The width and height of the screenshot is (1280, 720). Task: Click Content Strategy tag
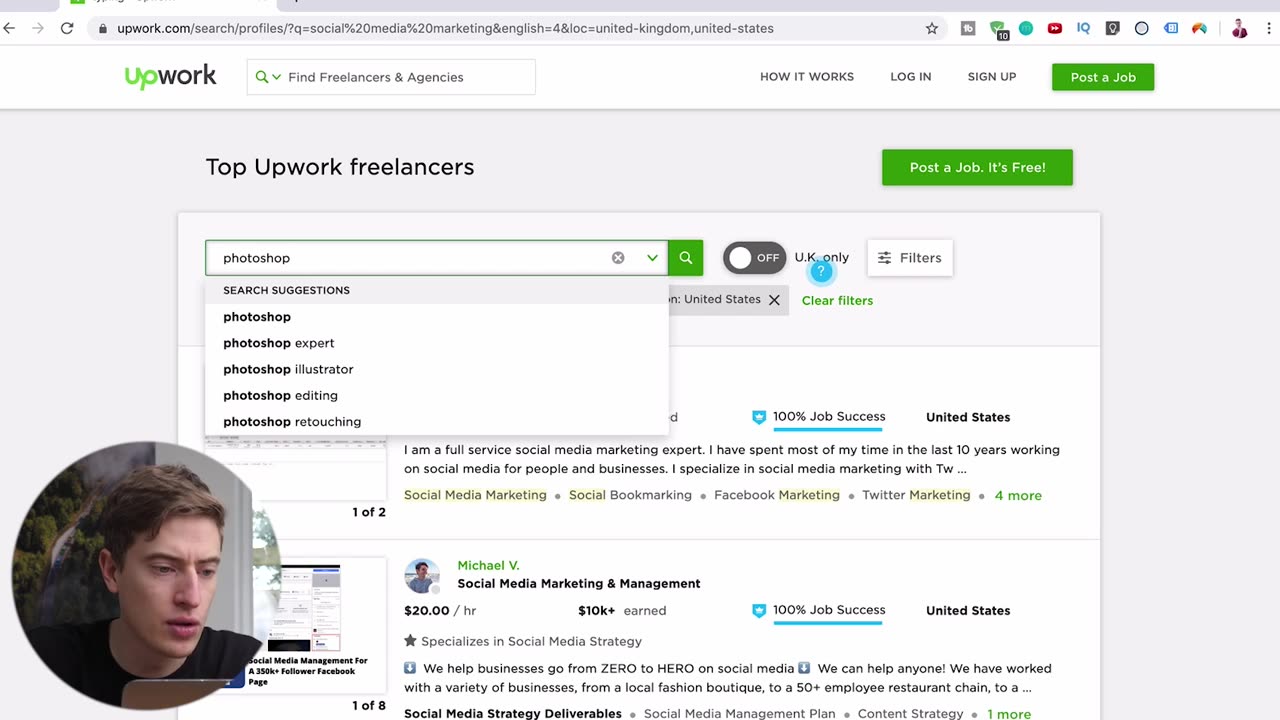click(910, 714)
